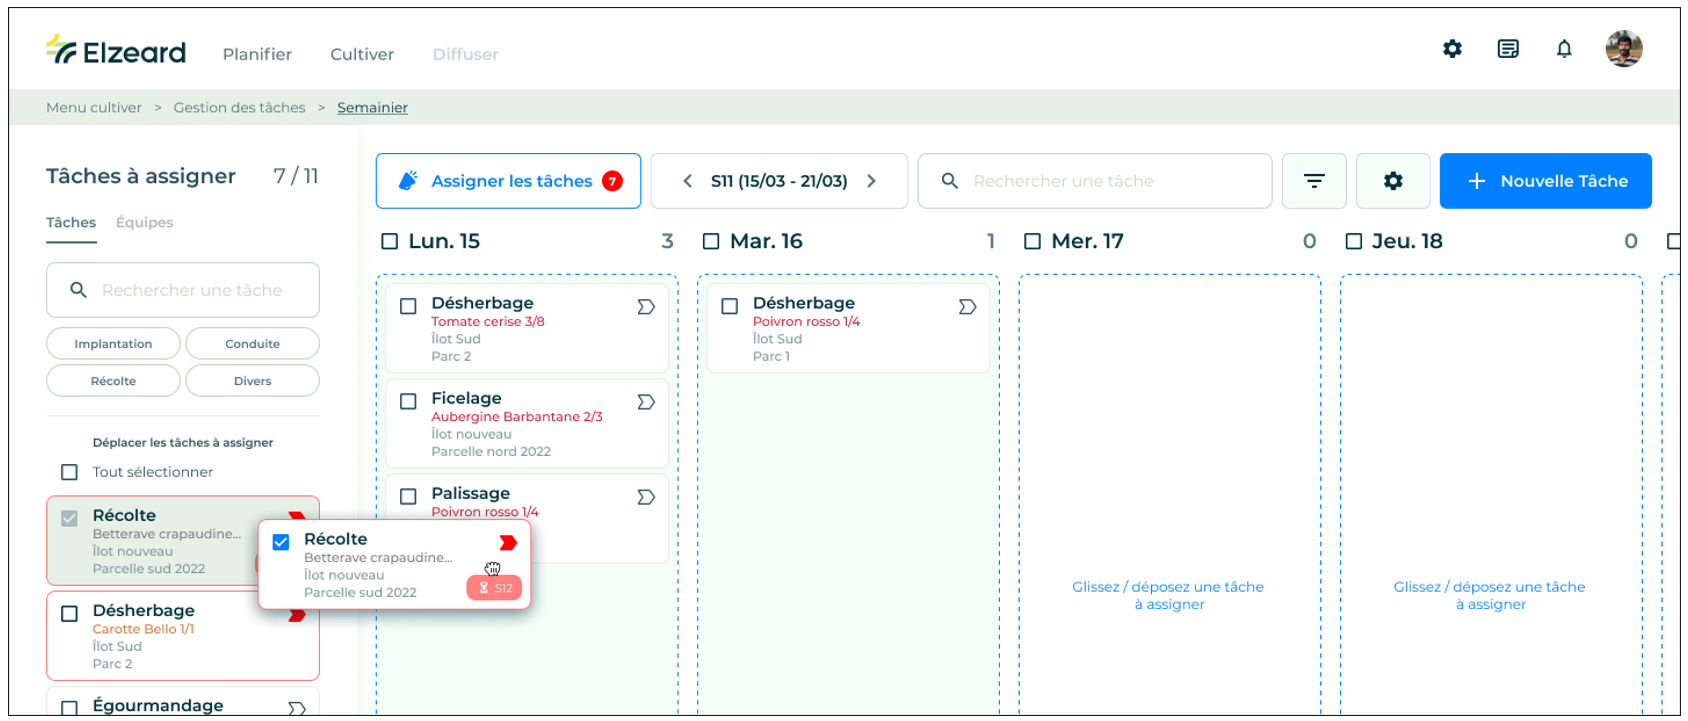This screenshot has height=721, width=1688.
Task: Click search icon in sidebar task search
Action: tap(78, 290)
